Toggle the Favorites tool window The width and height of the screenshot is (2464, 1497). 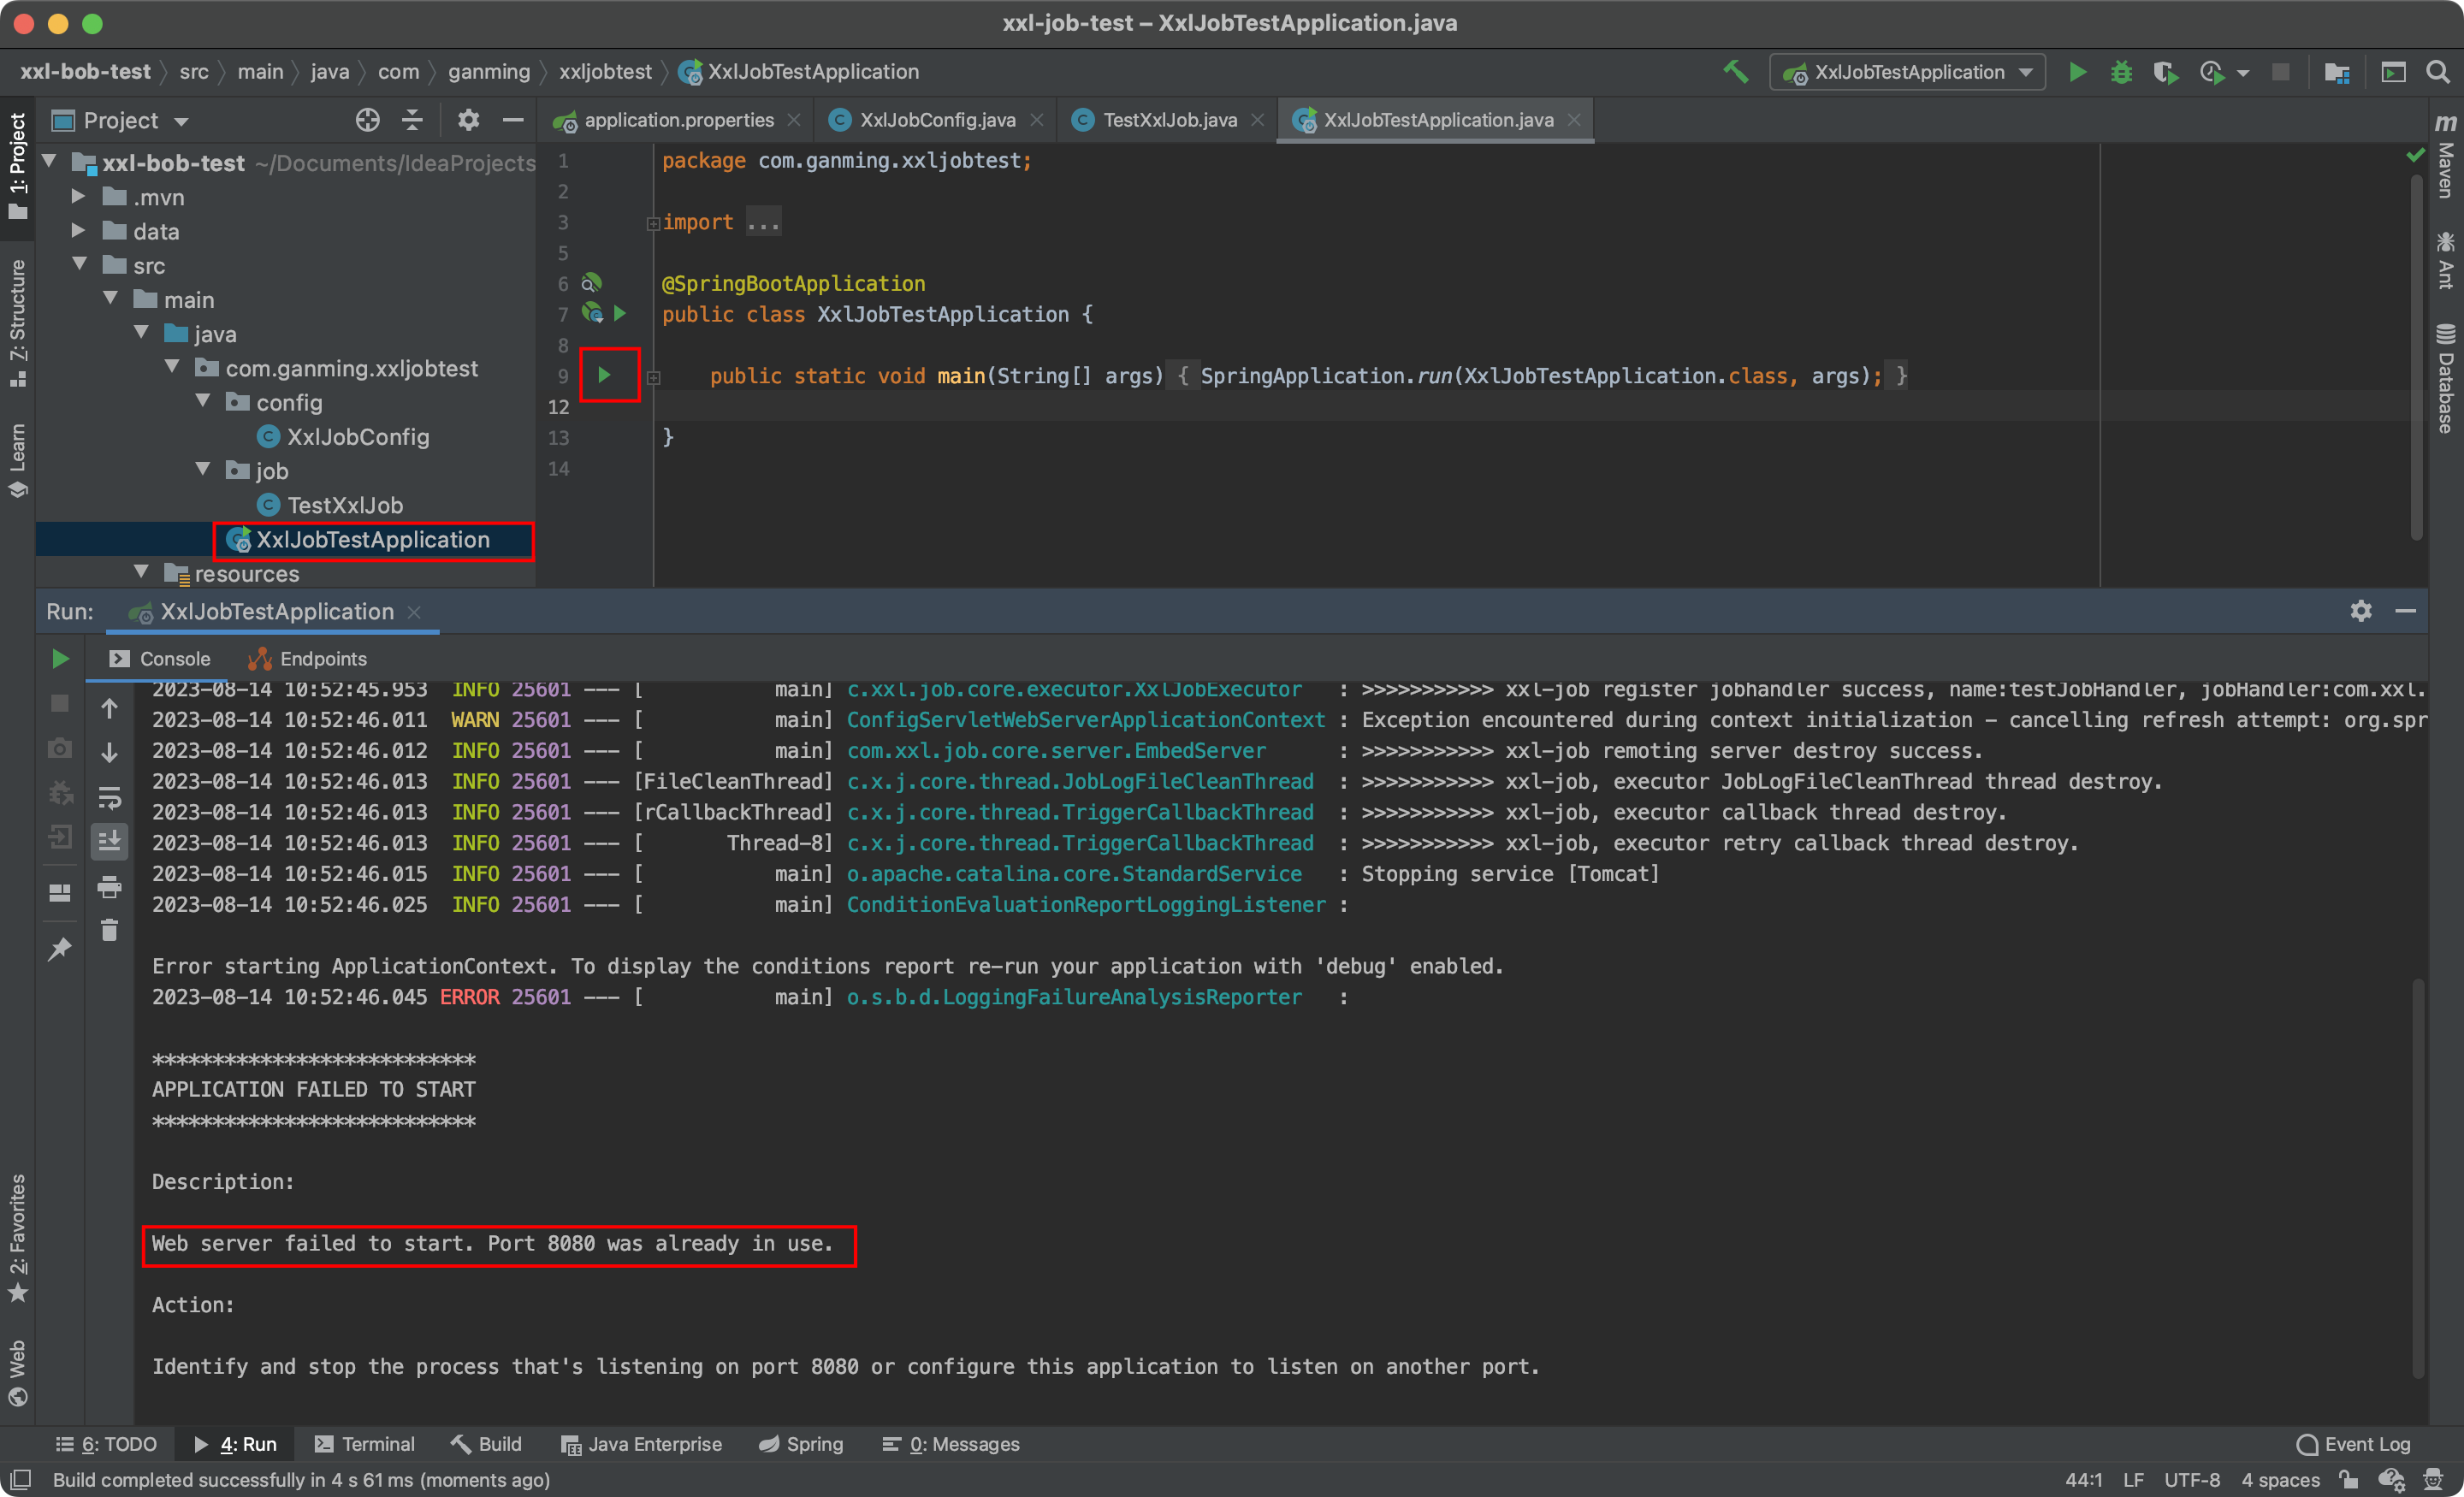(17, 1238)
